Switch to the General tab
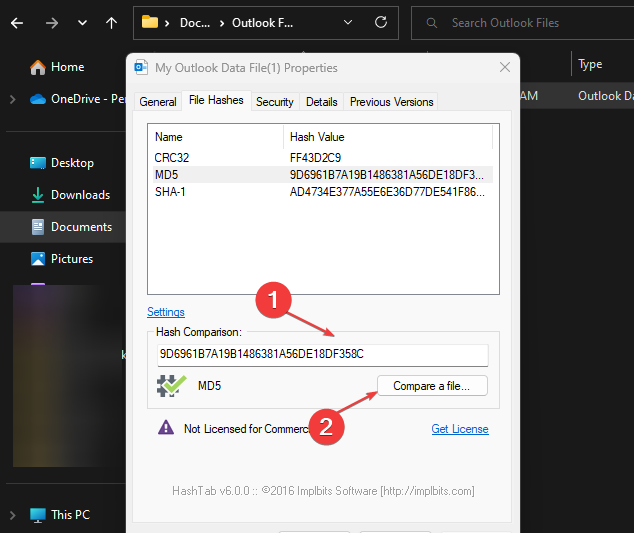The height and width of the screenshot is (533, 634). 158,102
